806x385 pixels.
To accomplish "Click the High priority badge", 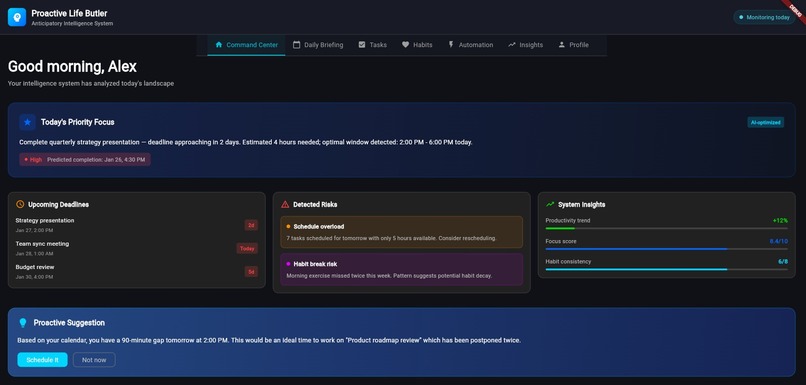I will click(x=33, y=160).
